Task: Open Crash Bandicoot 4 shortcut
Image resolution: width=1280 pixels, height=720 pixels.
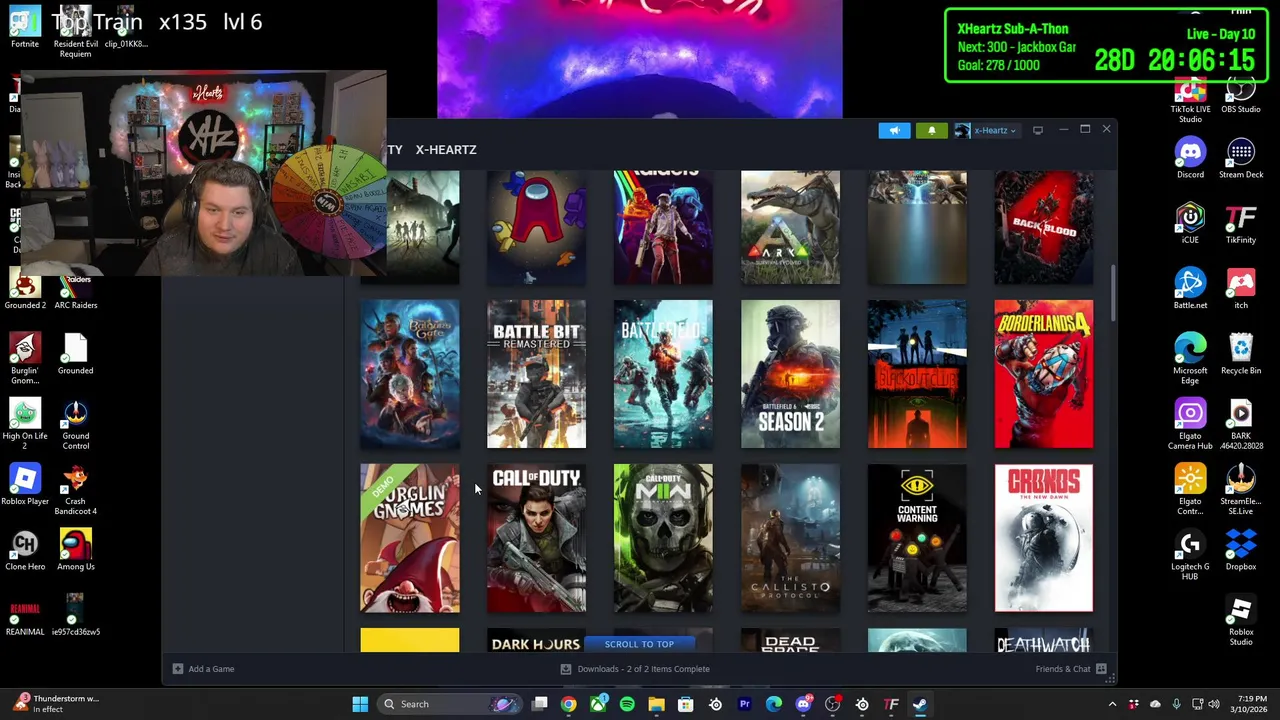Action: click(x=75, y=490)
